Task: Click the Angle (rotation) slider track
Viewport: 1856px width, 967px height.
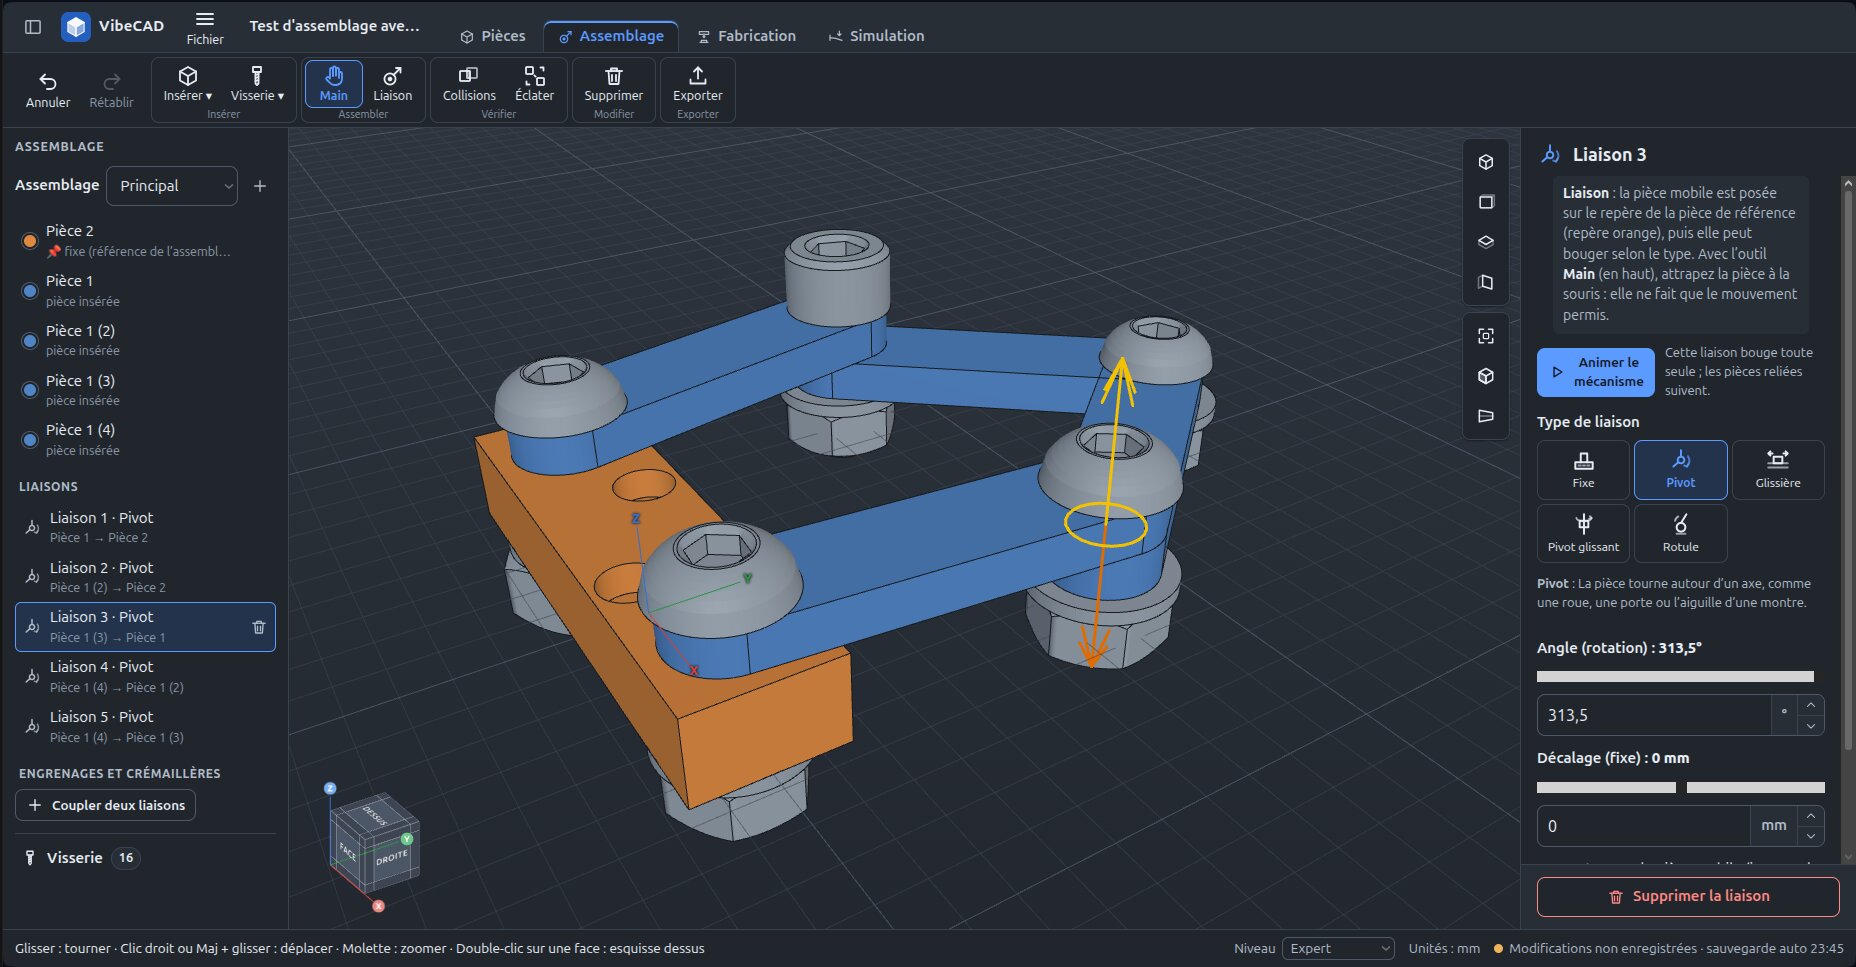Action: pyautogui.click(x=1675, y=677)
